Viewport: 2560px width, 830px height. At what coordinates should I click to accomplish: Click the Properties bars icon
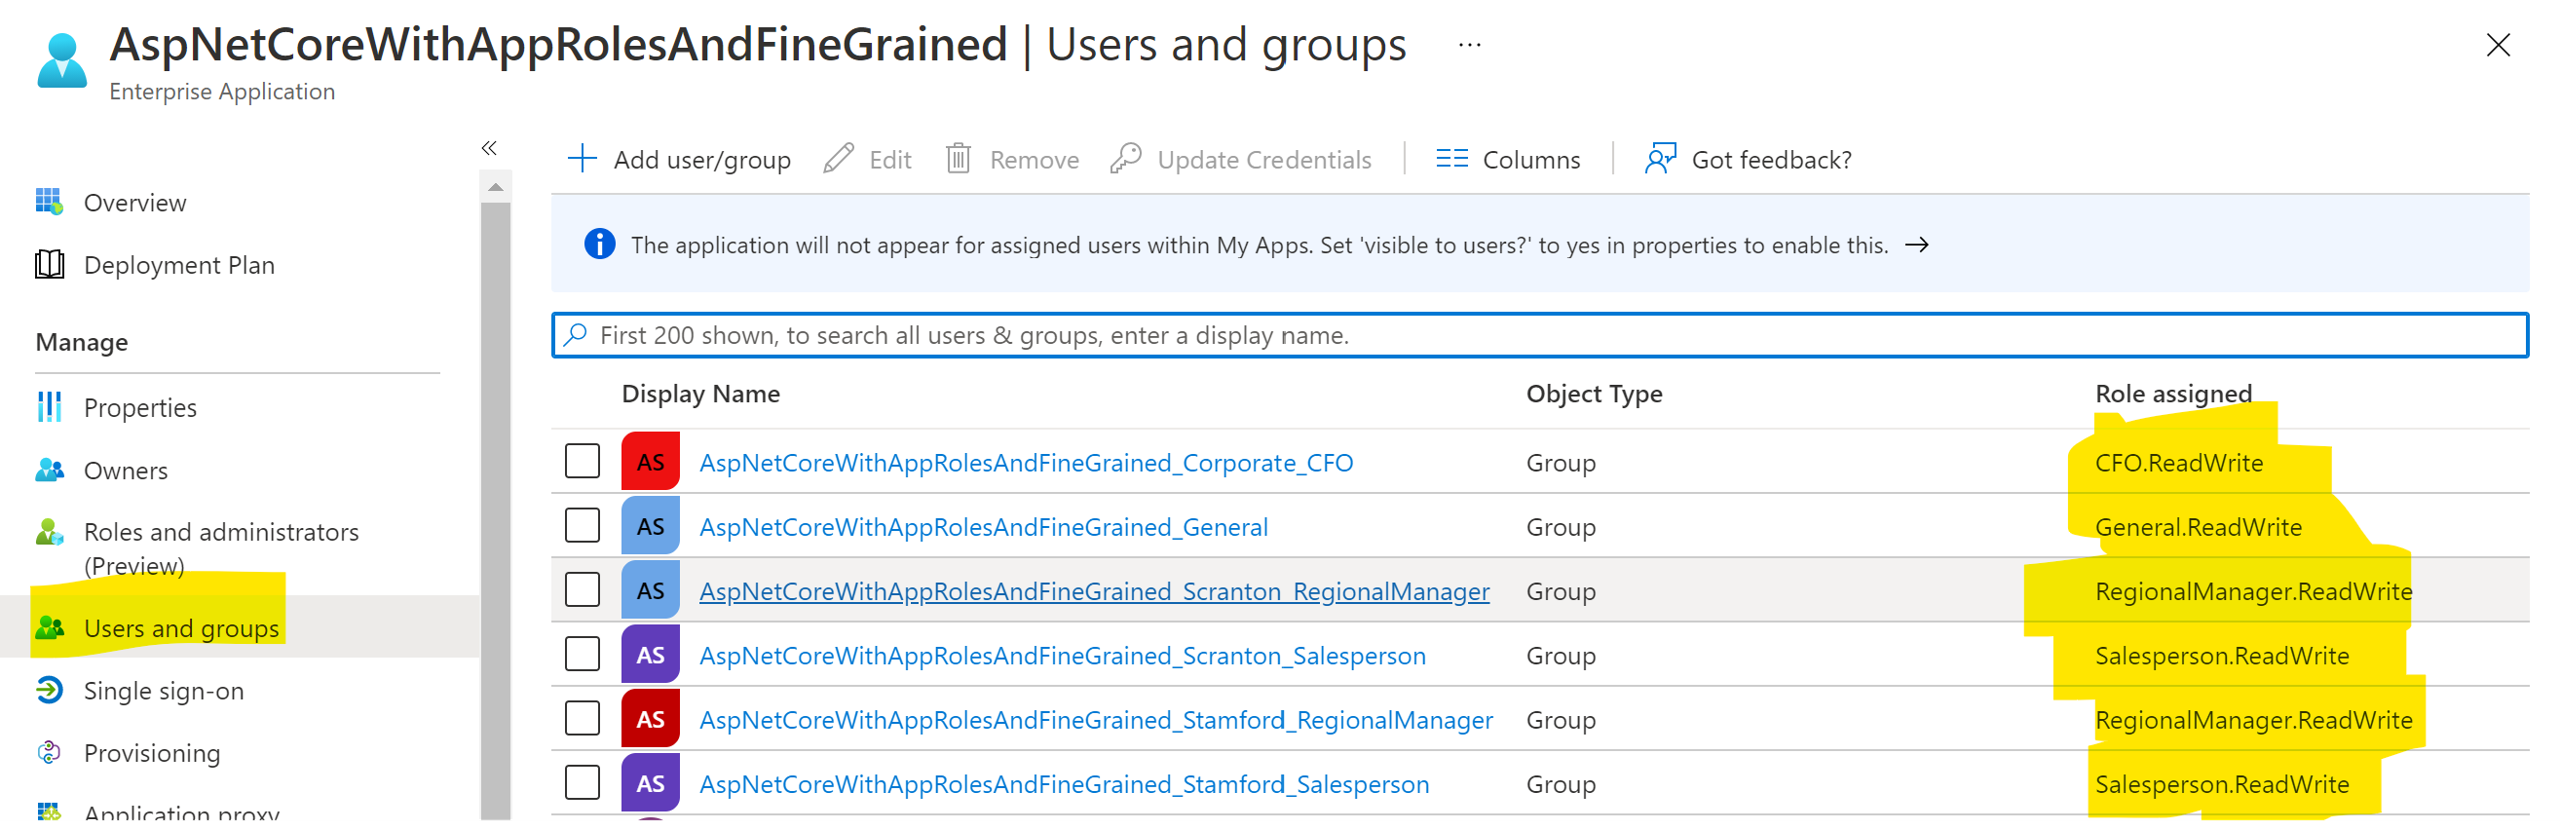(49, 407)
